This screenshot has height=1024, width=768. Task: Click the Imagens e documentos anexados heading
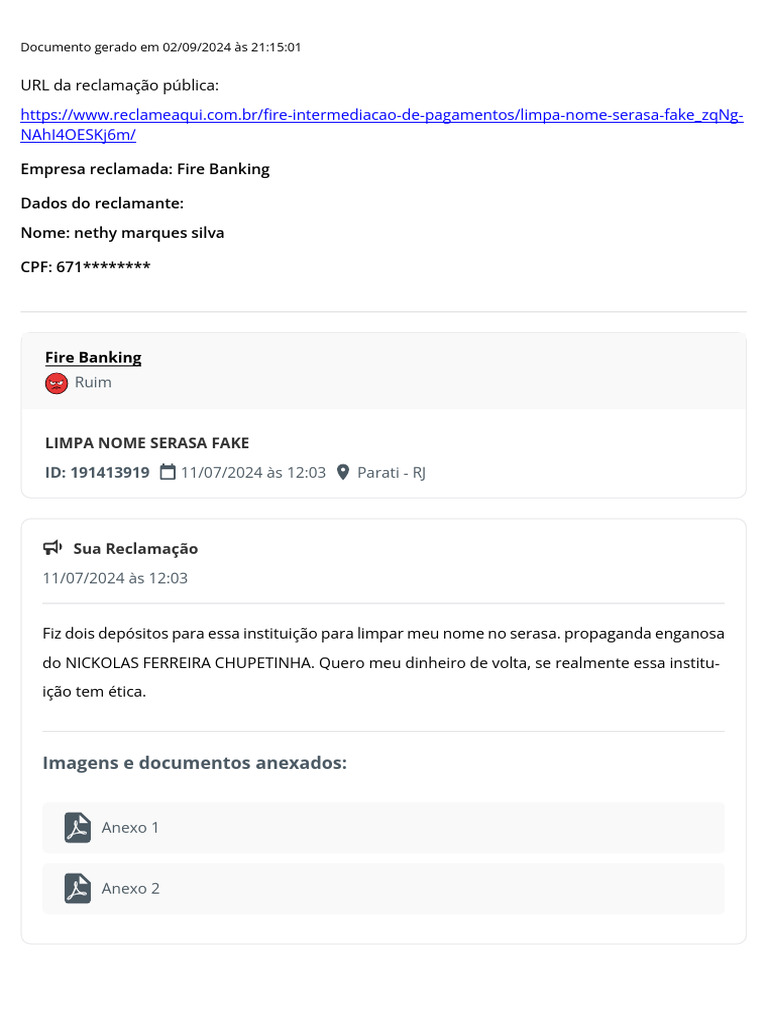point(195,763)
